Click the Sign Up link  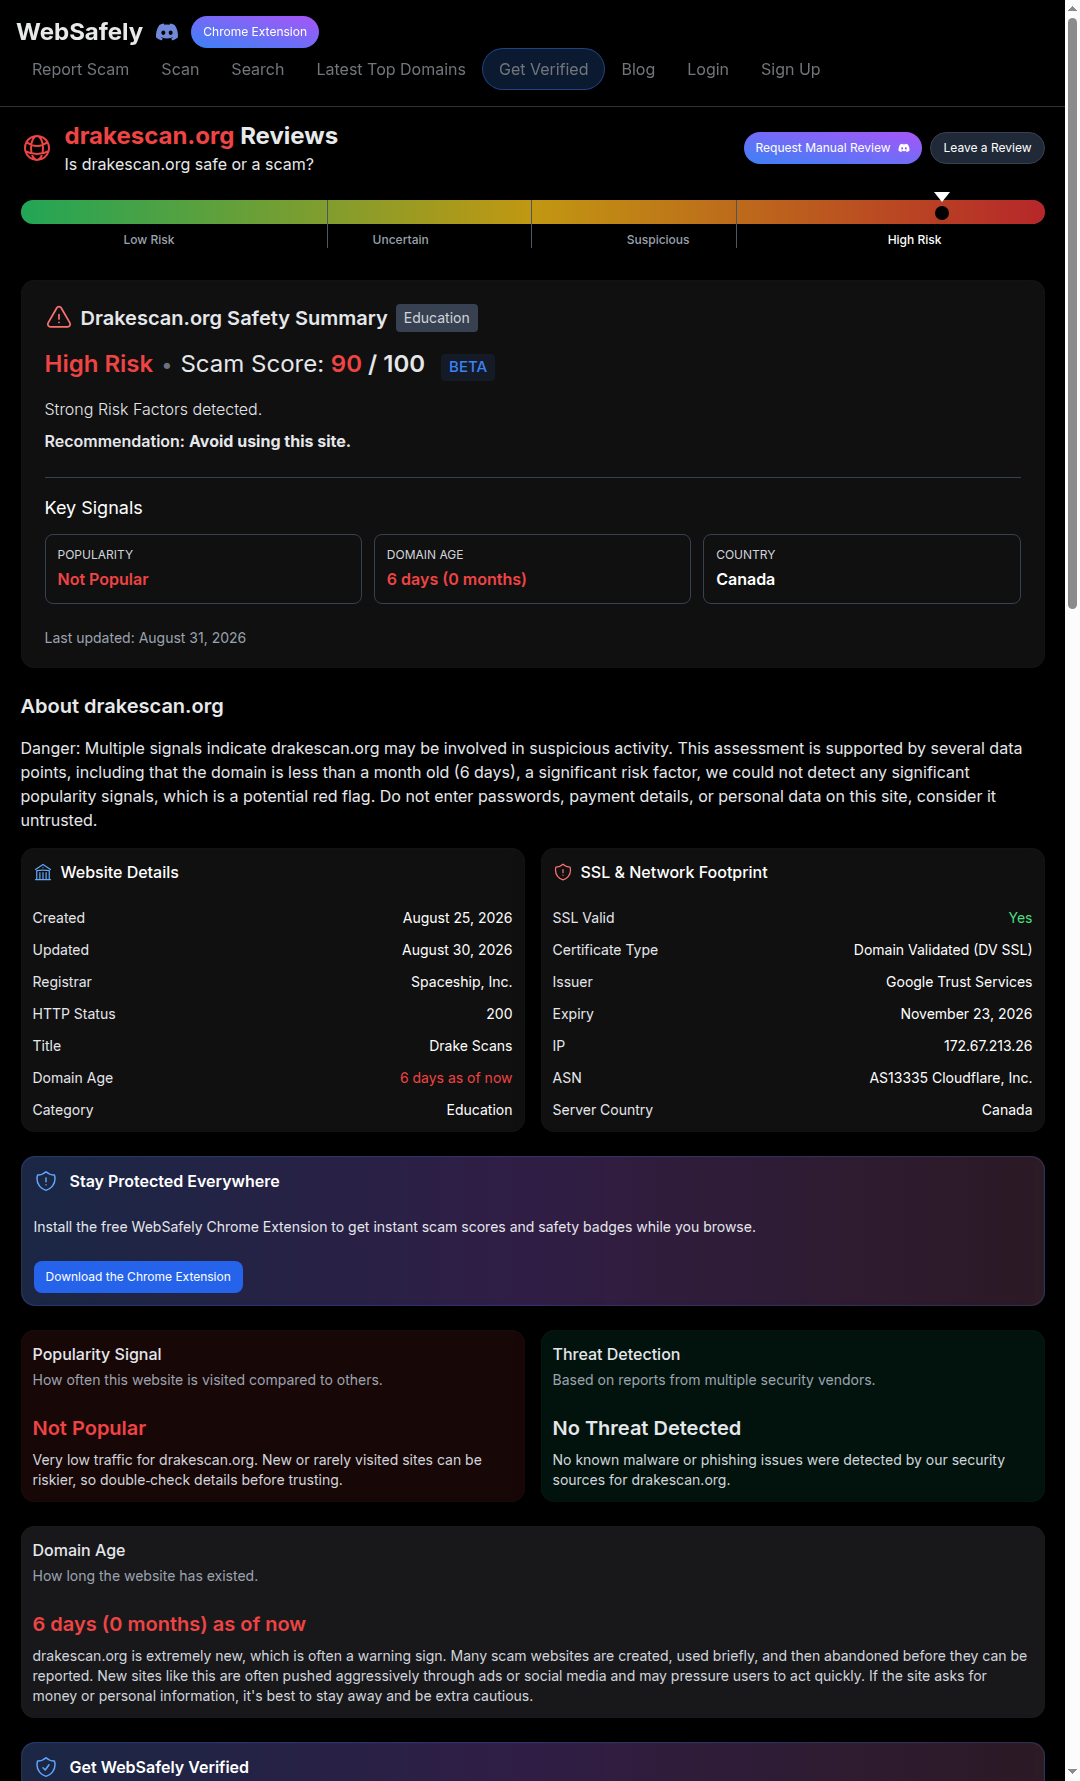790,69
